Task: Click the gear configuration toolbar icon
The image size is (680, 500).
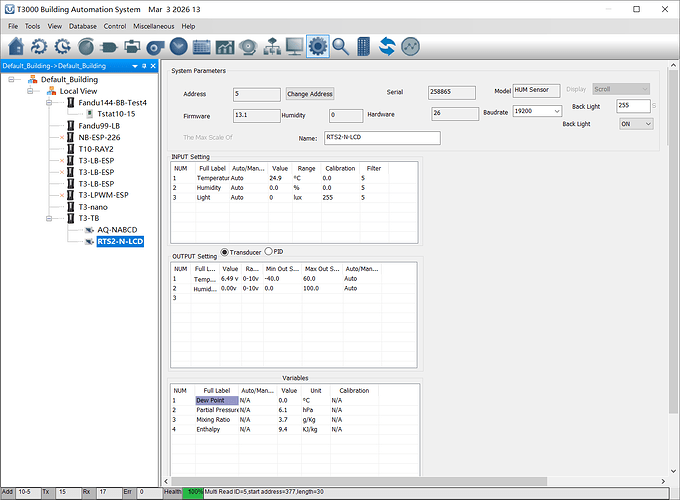Action: (318, 46)
